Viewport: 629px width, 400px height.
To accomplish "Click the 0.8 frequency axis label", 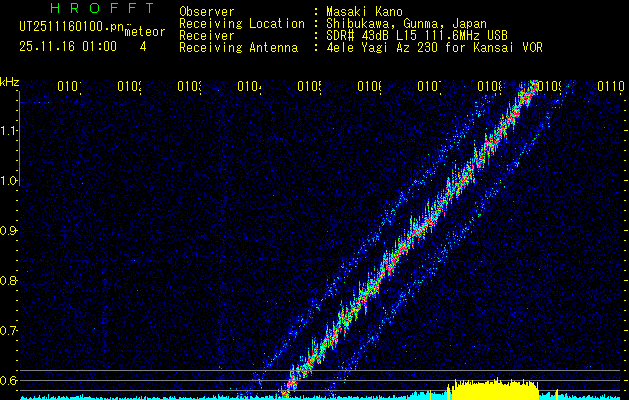I will tap(8, 280).
